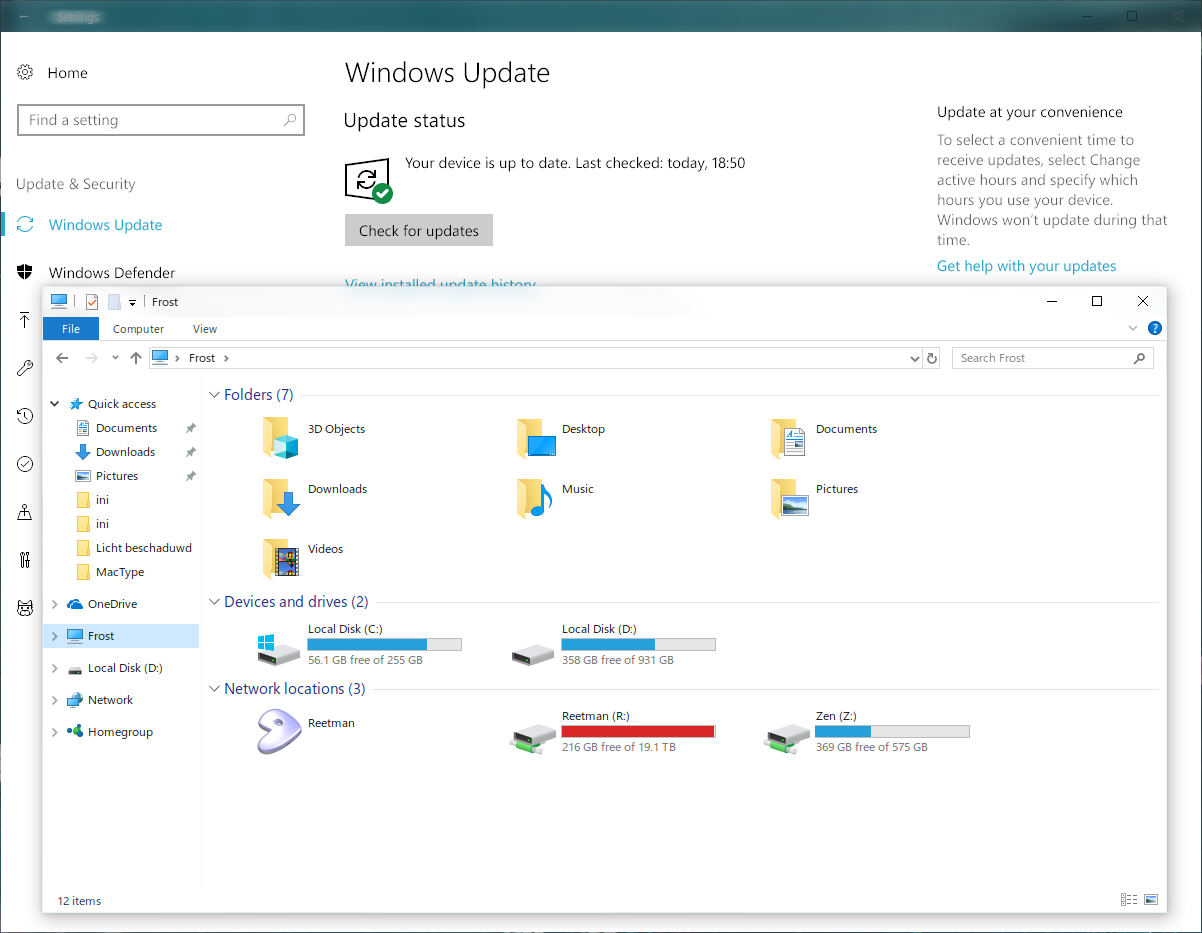The image size is (1202, 933).
Task: Click Frost breadcrumb in address bar
Action: (x=202, y=358)
